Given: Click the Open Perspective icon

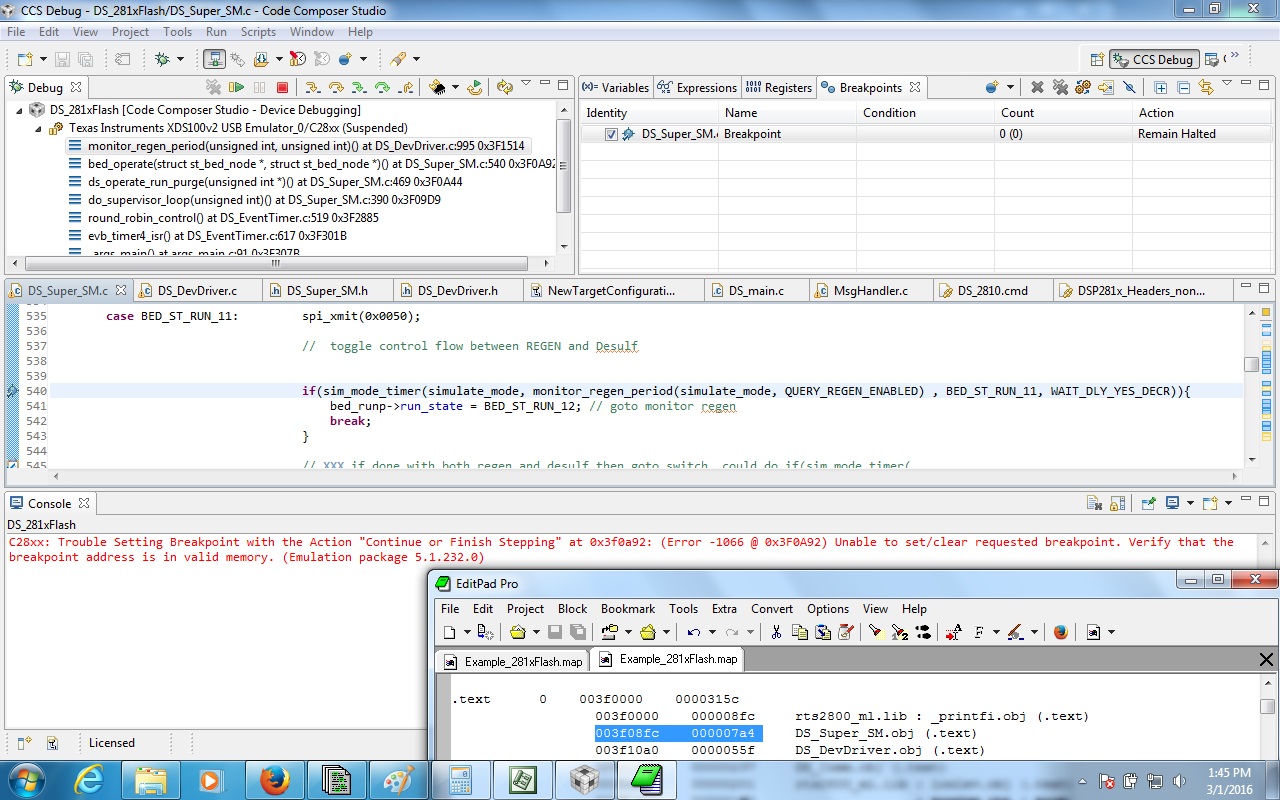Looking at the screenshot, I should click(1096, 59).
